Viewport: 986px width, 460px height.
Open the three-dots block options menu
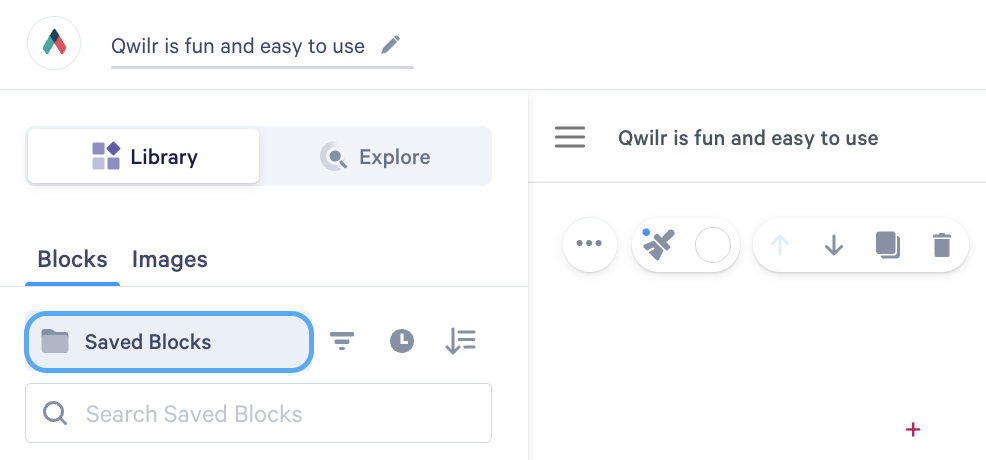[589, 244]
